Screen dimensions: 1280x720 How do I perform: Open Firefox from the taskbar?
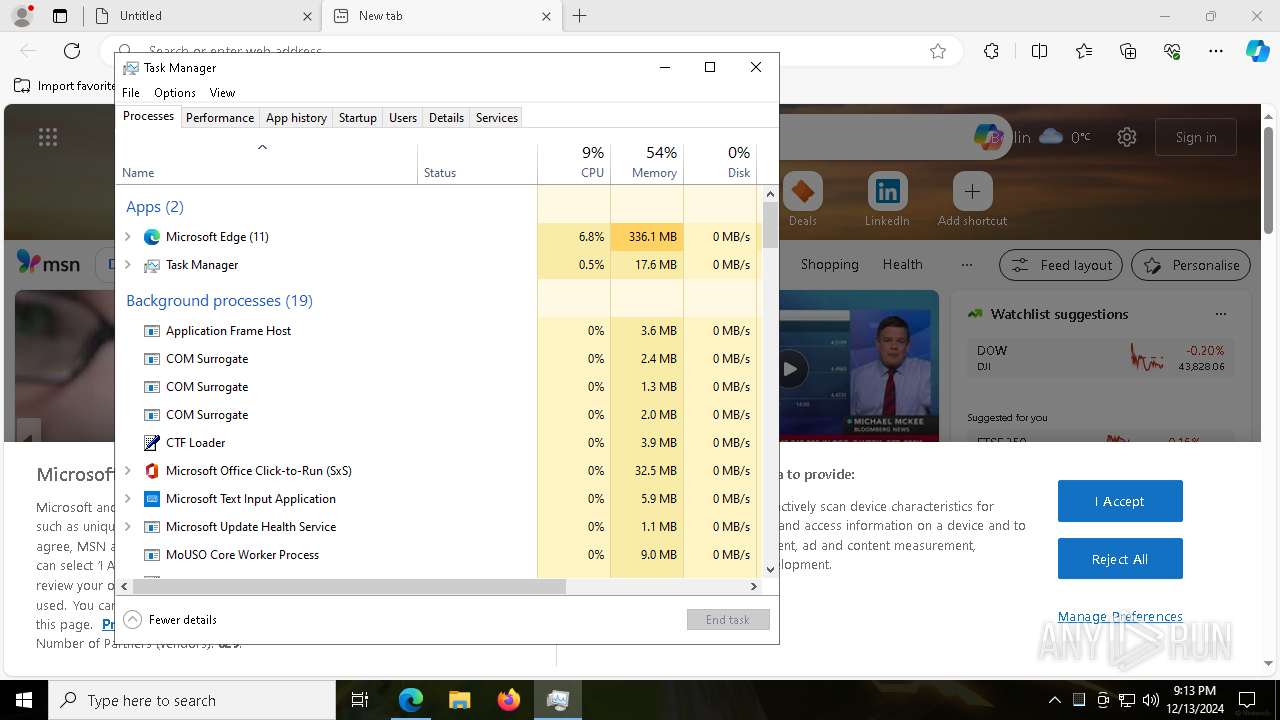pyautogui.click(x=508, y=700)
